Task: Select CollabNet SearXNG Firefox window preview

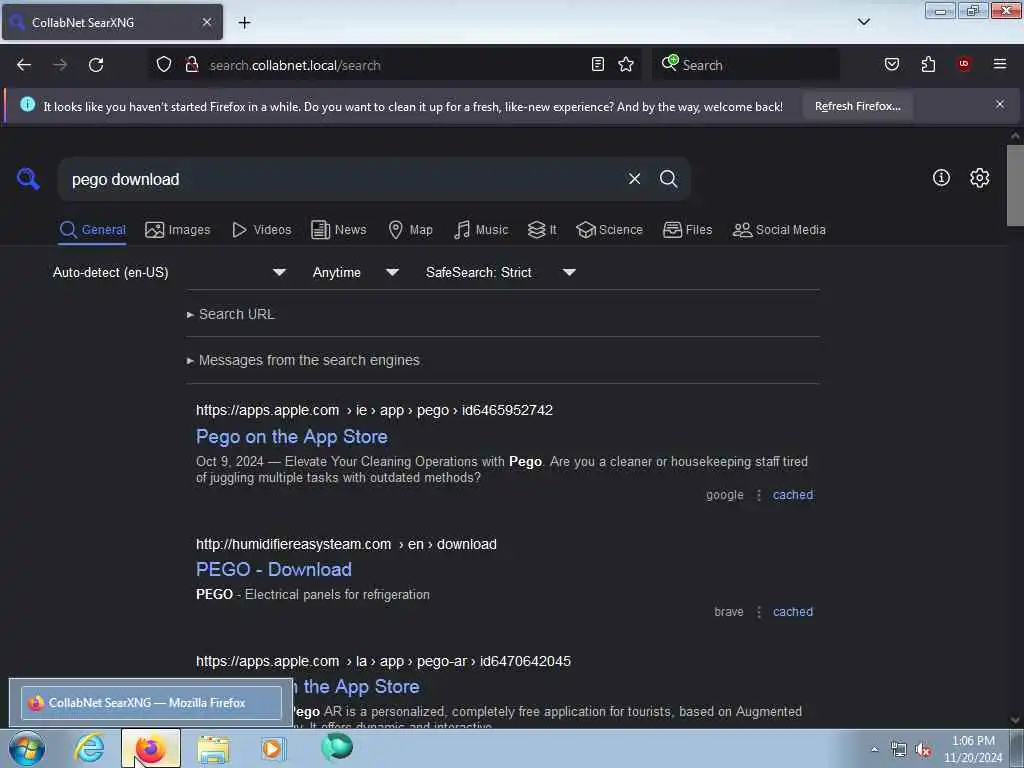Action: tap(152, 703)
